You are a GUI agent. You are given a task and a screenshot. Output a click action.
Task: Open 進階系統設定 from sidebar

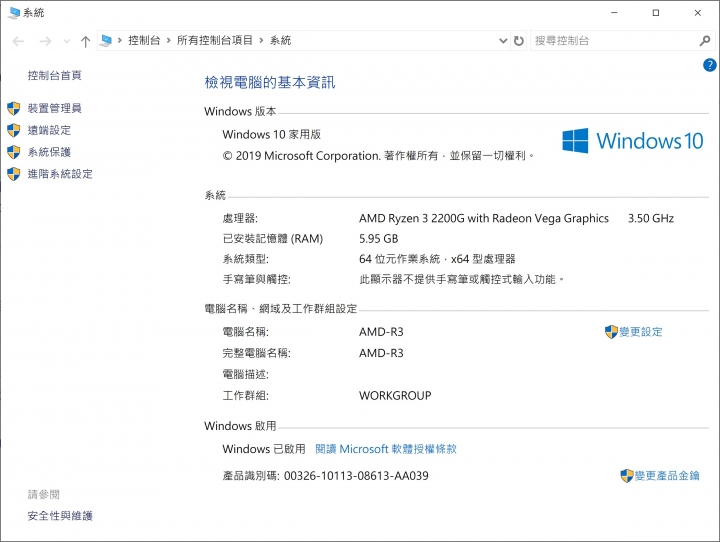click(60, 174)
